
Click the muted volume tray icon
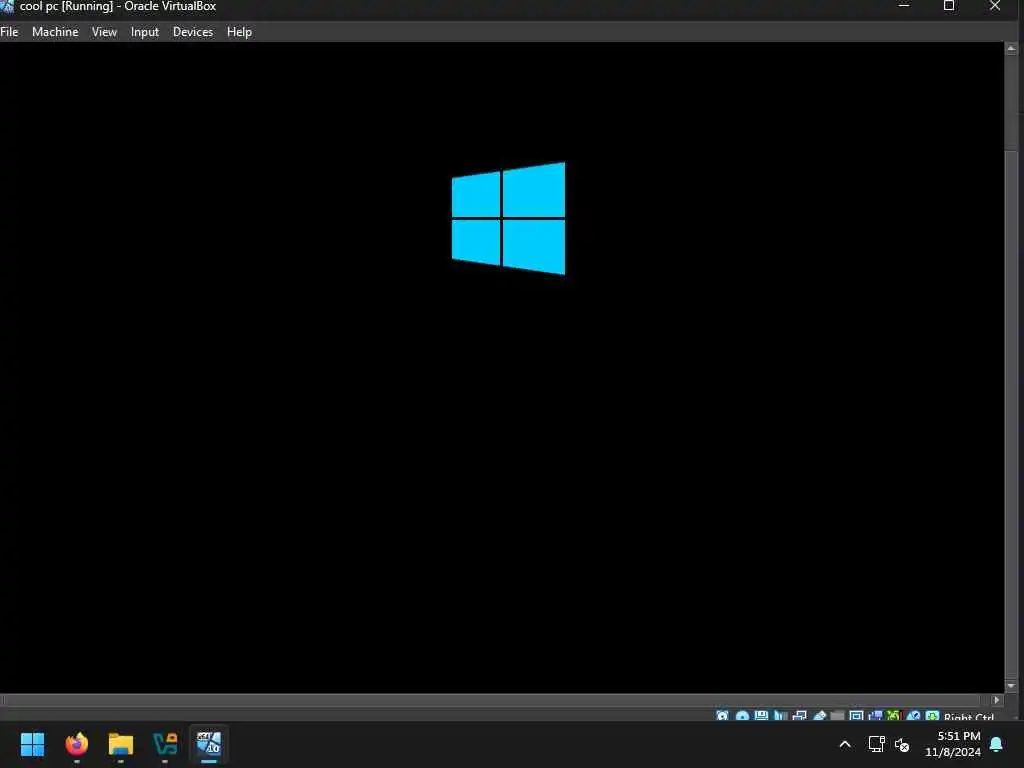pyautogui.click(x=902, y=744)
